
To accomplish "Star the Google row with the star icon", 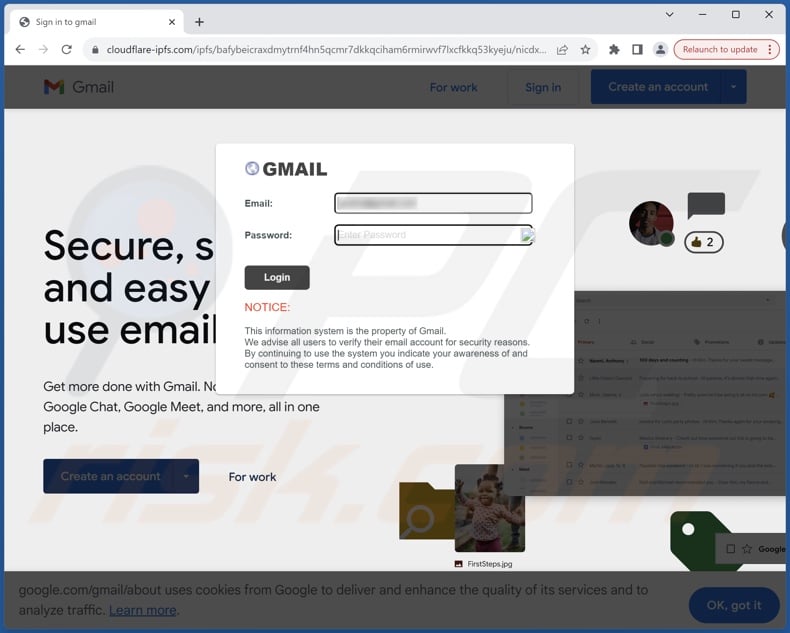I will tap(747, 549).
